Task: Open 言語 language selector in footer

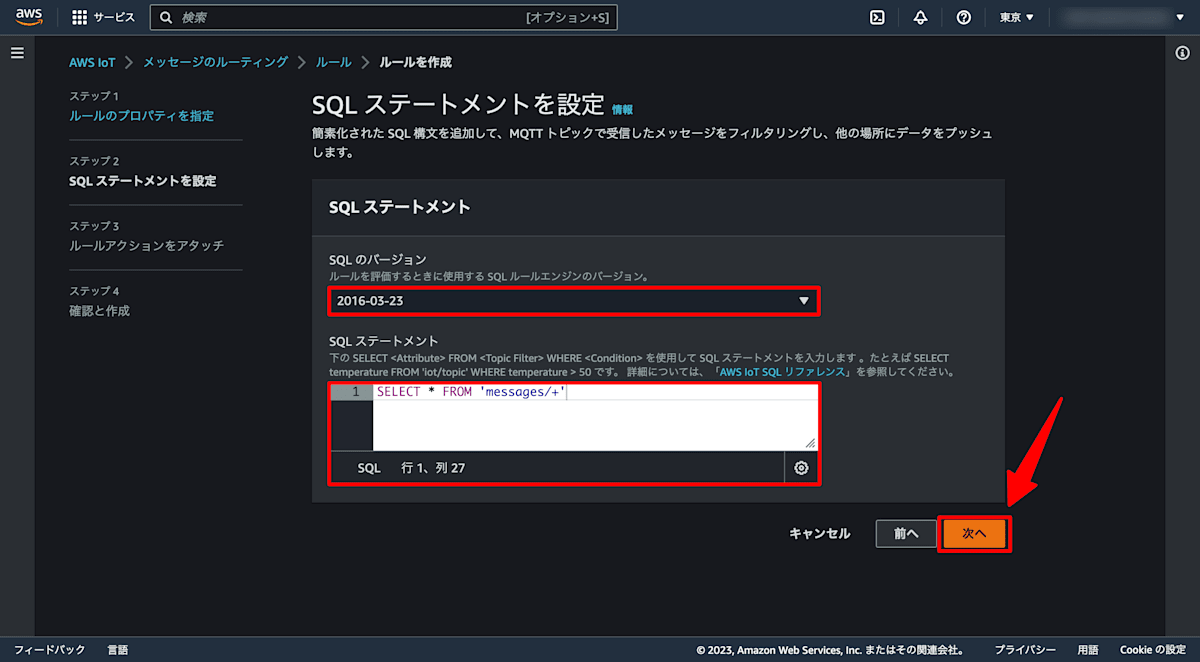Action: point(118,650)
